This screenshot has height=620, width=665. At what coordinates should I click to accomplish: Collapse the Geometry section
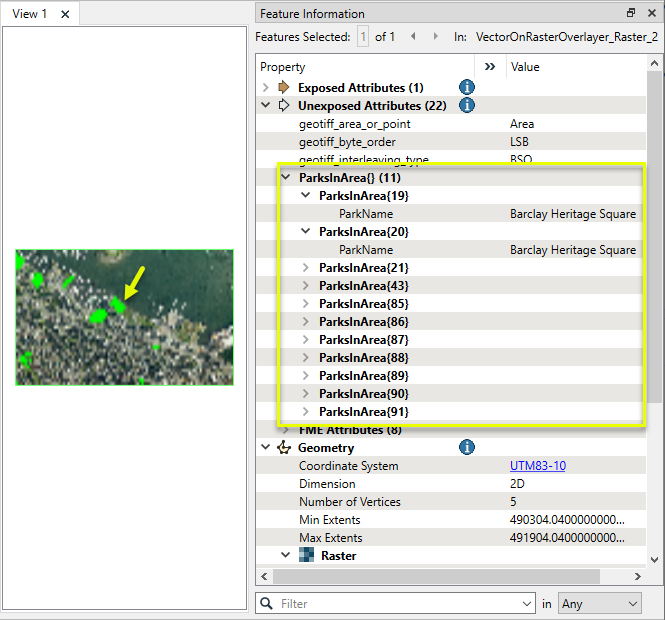tap(266, 448)
